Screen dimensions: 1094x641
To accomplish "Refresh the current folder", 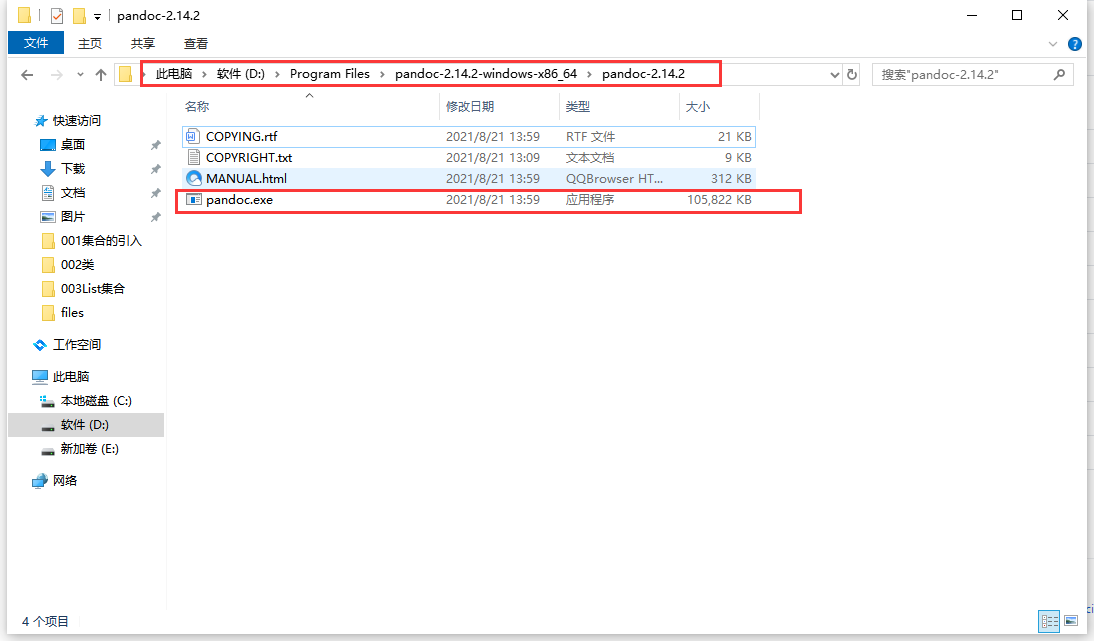I will click(852, 75).
